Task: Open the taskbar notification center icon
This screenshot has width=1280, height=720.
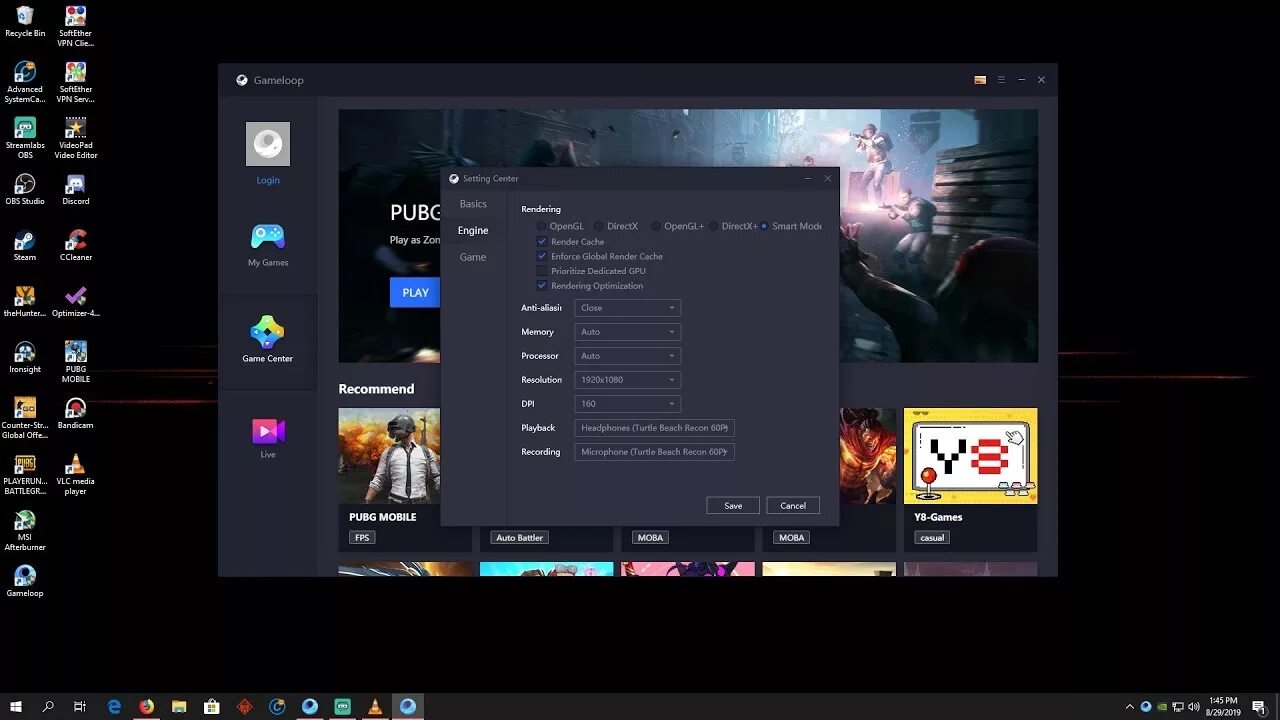Action: coord(1259,706)
